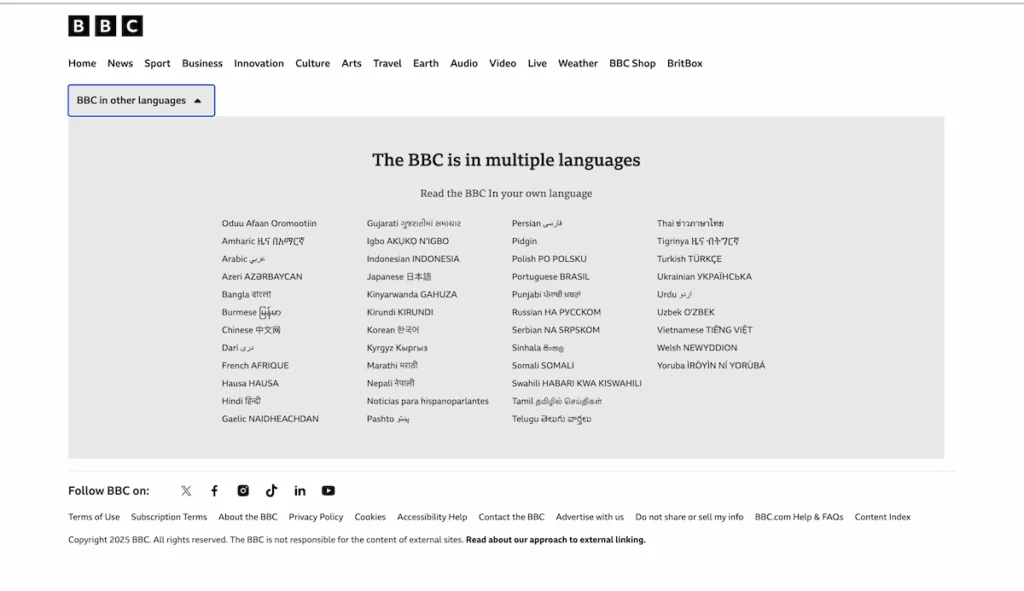Image resolution: width=1024 pixels, height=591 pixels.
Task: Go to the Sport tab
Action: tap(157, 63)
